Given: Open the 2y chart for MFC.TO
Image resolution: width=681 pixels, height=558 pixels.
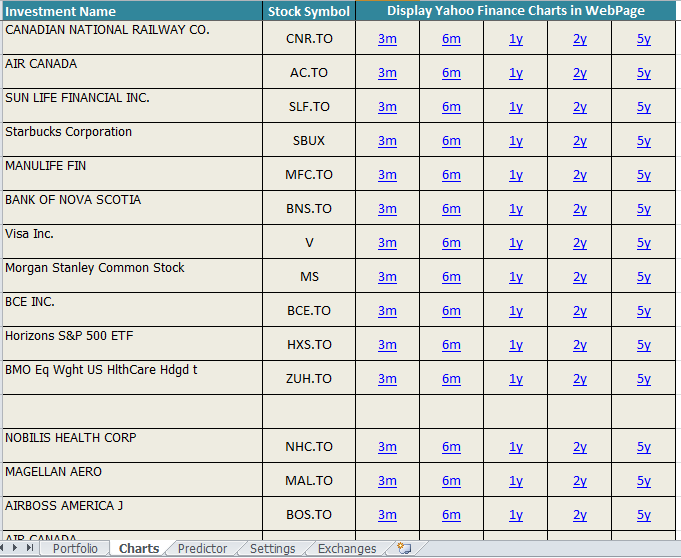Looking at the screenshot, I should coord(580,175).
